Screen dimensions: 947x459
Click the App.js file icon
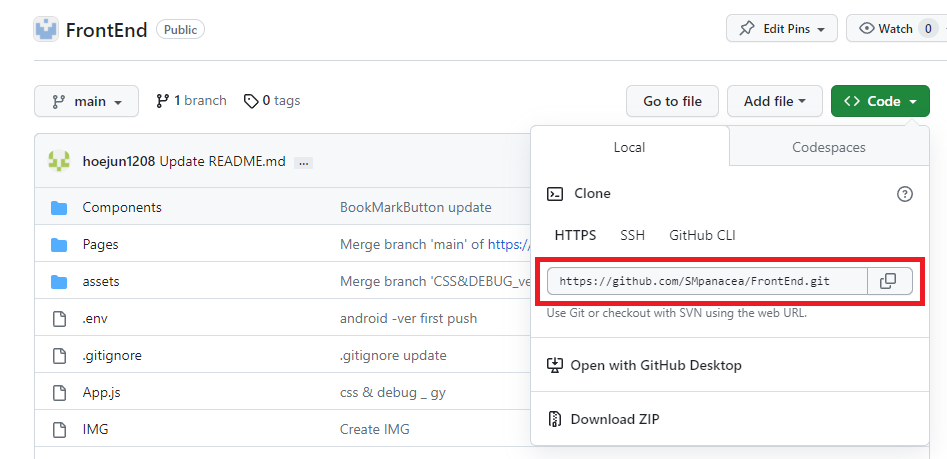[x=59, y=393]
